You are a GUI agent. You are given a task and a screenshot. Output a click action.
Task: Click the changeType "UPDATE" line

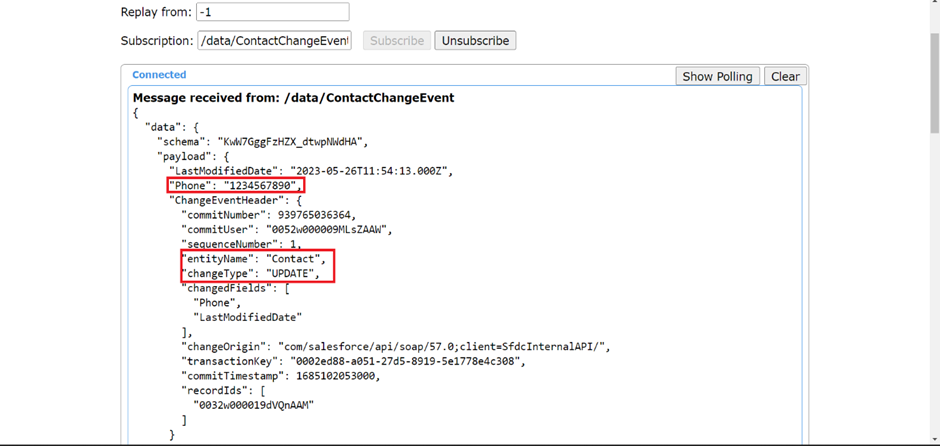[x=250, y=273]
